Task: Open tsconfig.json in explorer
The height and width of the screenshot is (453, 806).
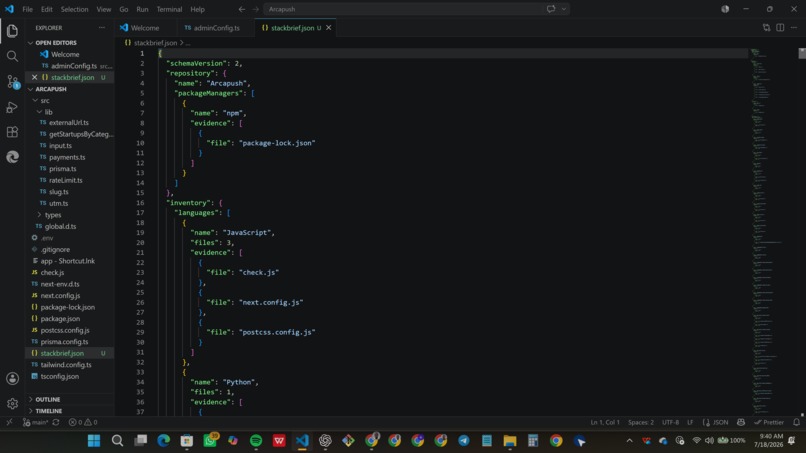Action: (x=60, y=376)
